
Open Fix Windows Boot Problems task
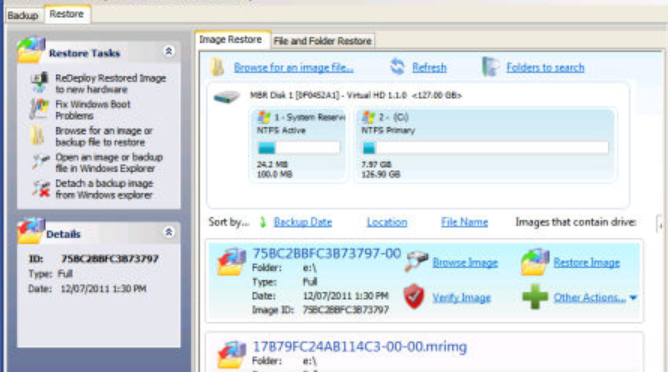pyautogui.click(x=92, y=110)
